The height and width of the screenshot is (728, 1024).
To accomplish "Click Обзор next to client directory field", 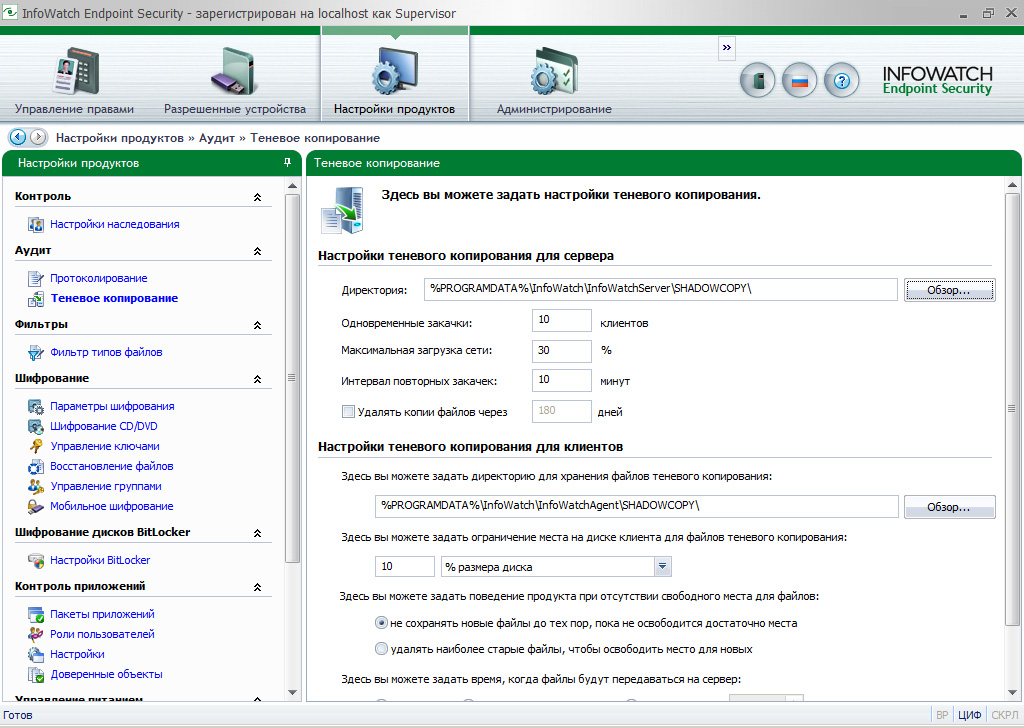I will pyautogui.click(x=950, y=507).
